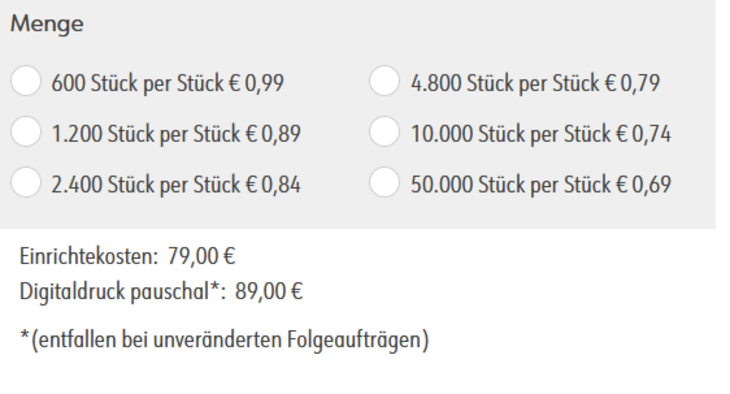Click the 89,00 € digital print value
The height and width of the screenshot is (394, 730).
point(269,292)
